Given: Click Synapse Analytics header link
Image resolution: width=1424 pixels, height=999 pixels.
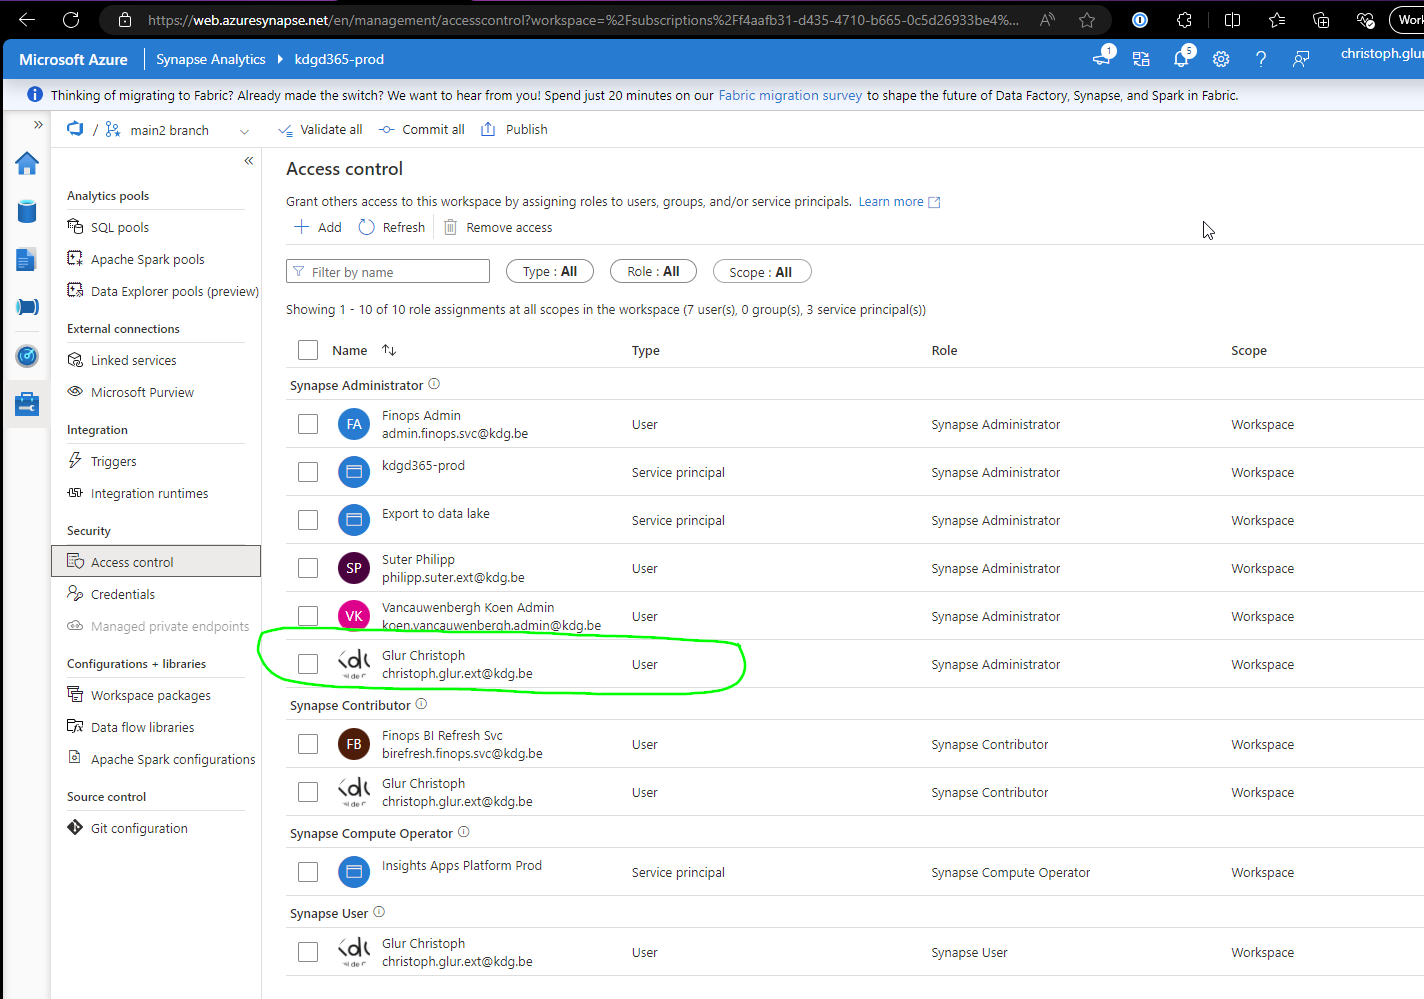Looking at the screenshot, I should point(211,59).
